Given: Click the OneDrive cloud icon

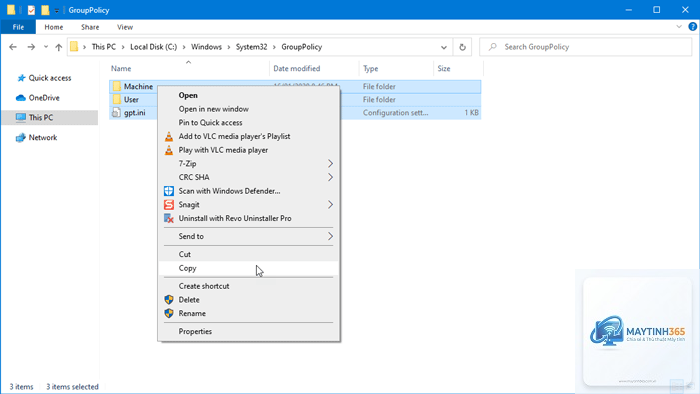Looking at the screenshot, I should pyautogui.click(x=21, y=98).
